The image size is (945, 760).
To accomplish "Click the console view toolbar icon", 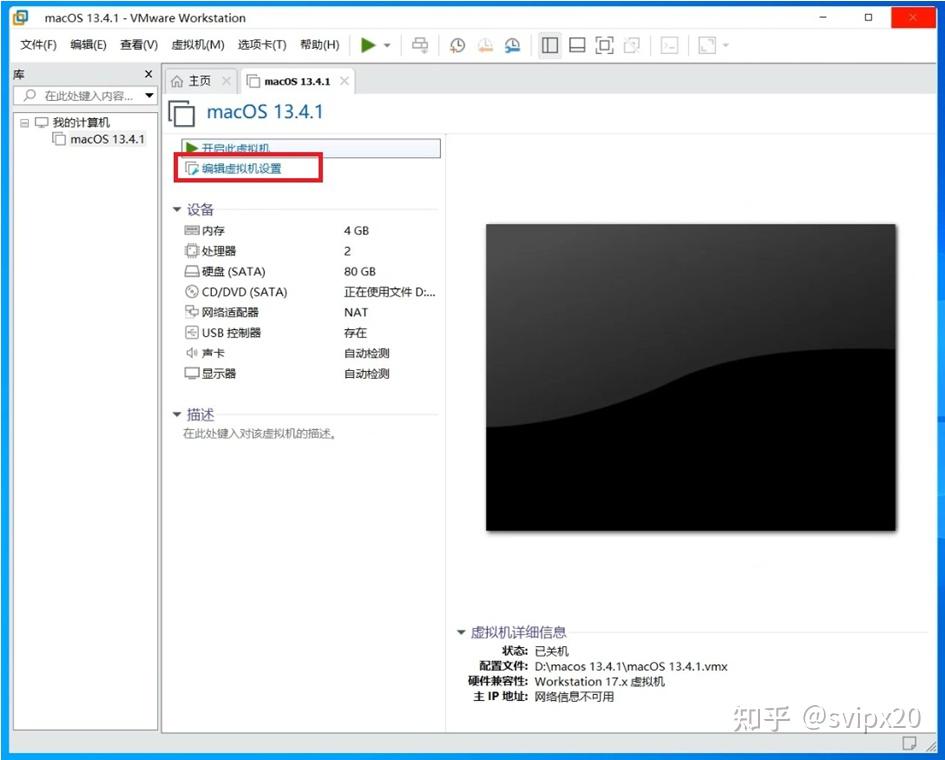I will [x=669, y=45].
